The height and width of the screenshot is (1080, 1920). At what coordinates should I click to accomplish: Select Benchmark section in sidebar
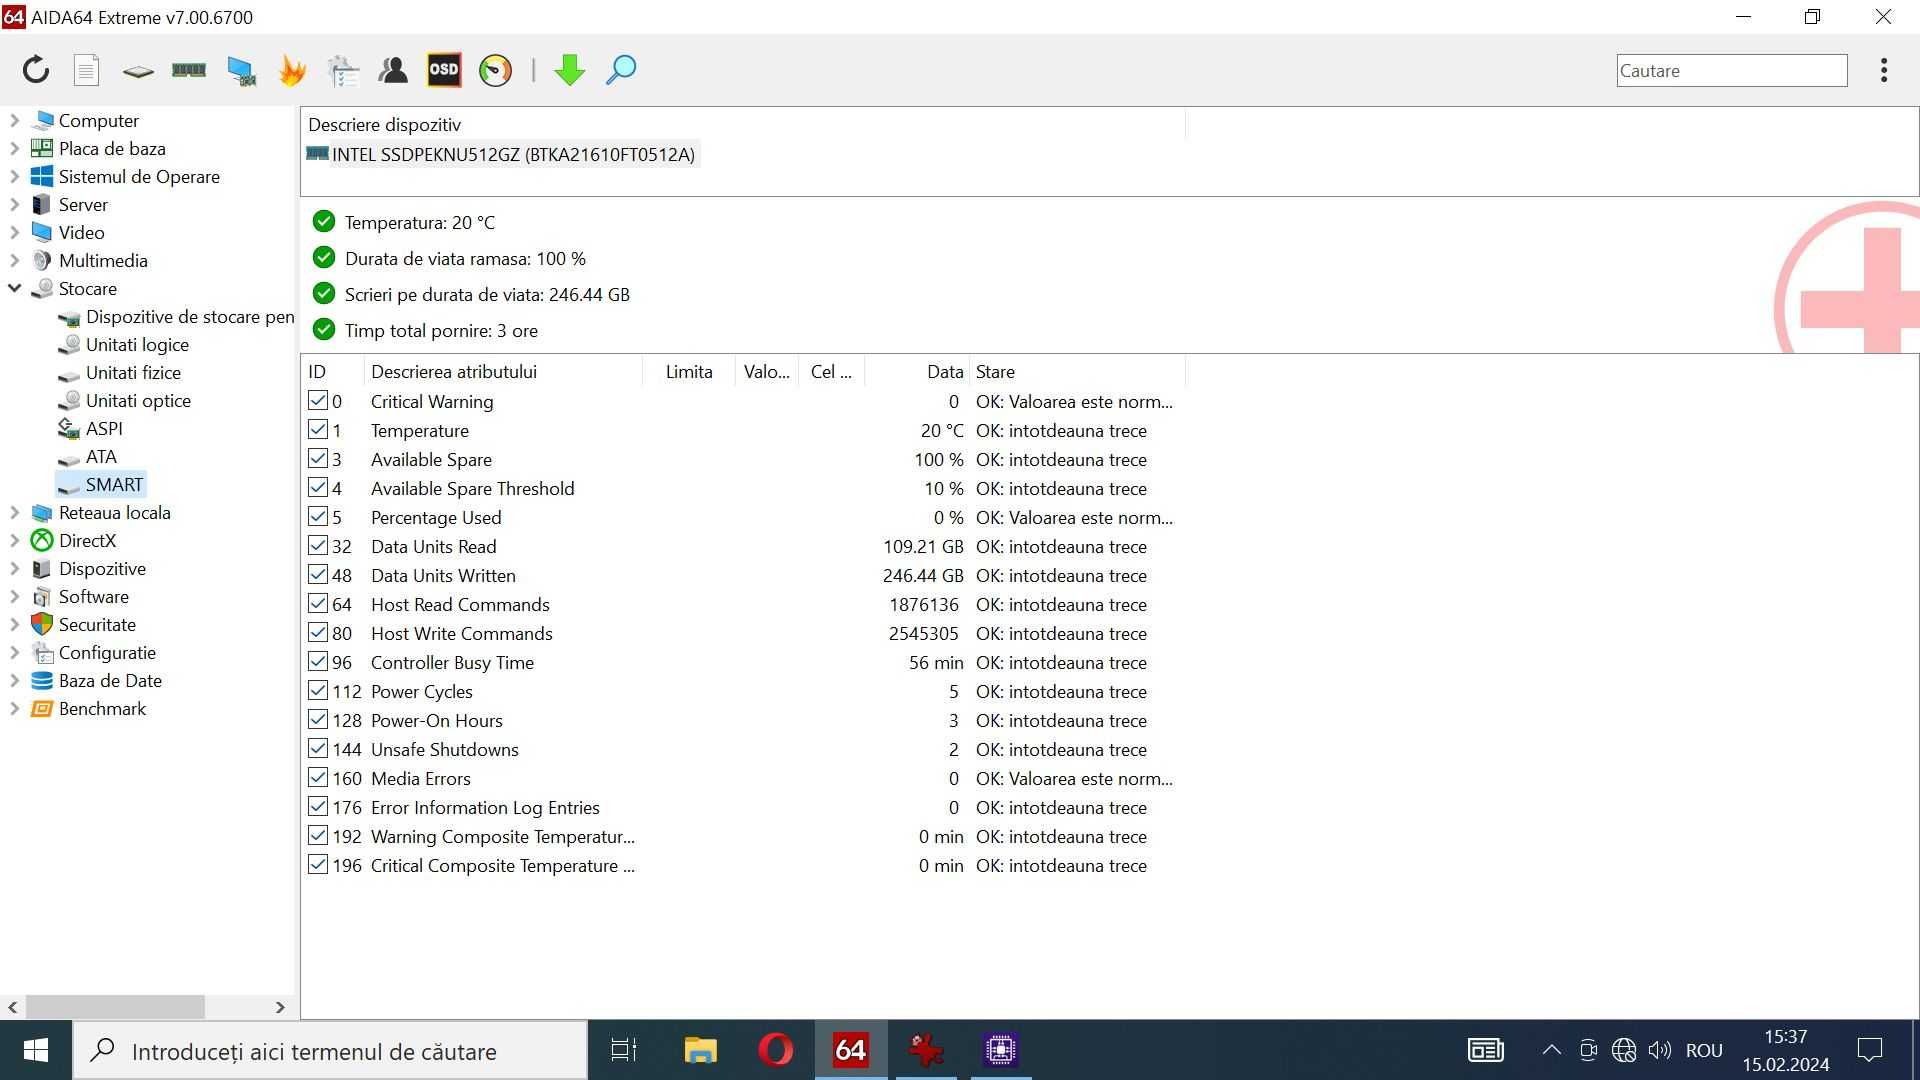102,708
